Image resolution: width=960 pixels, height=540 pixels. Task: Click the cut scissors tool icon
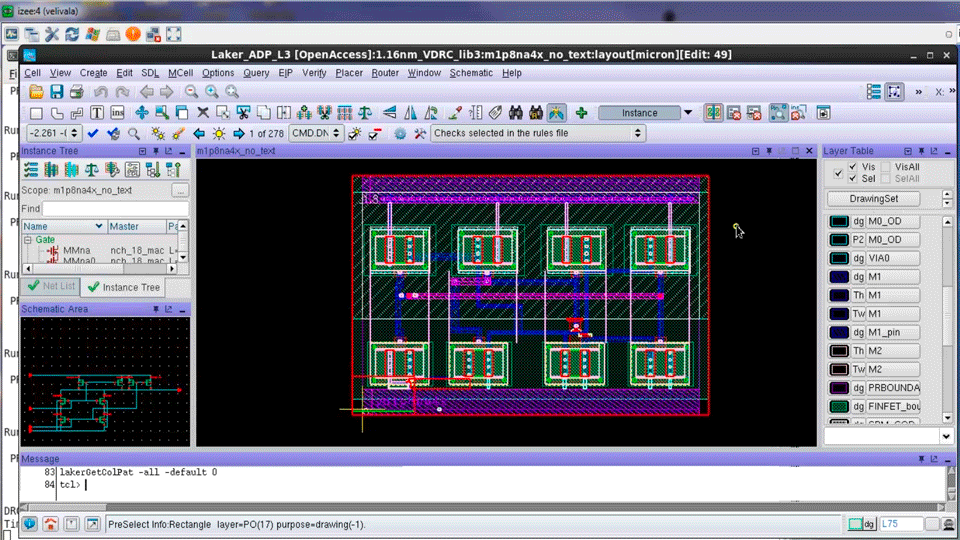(243, 113)
